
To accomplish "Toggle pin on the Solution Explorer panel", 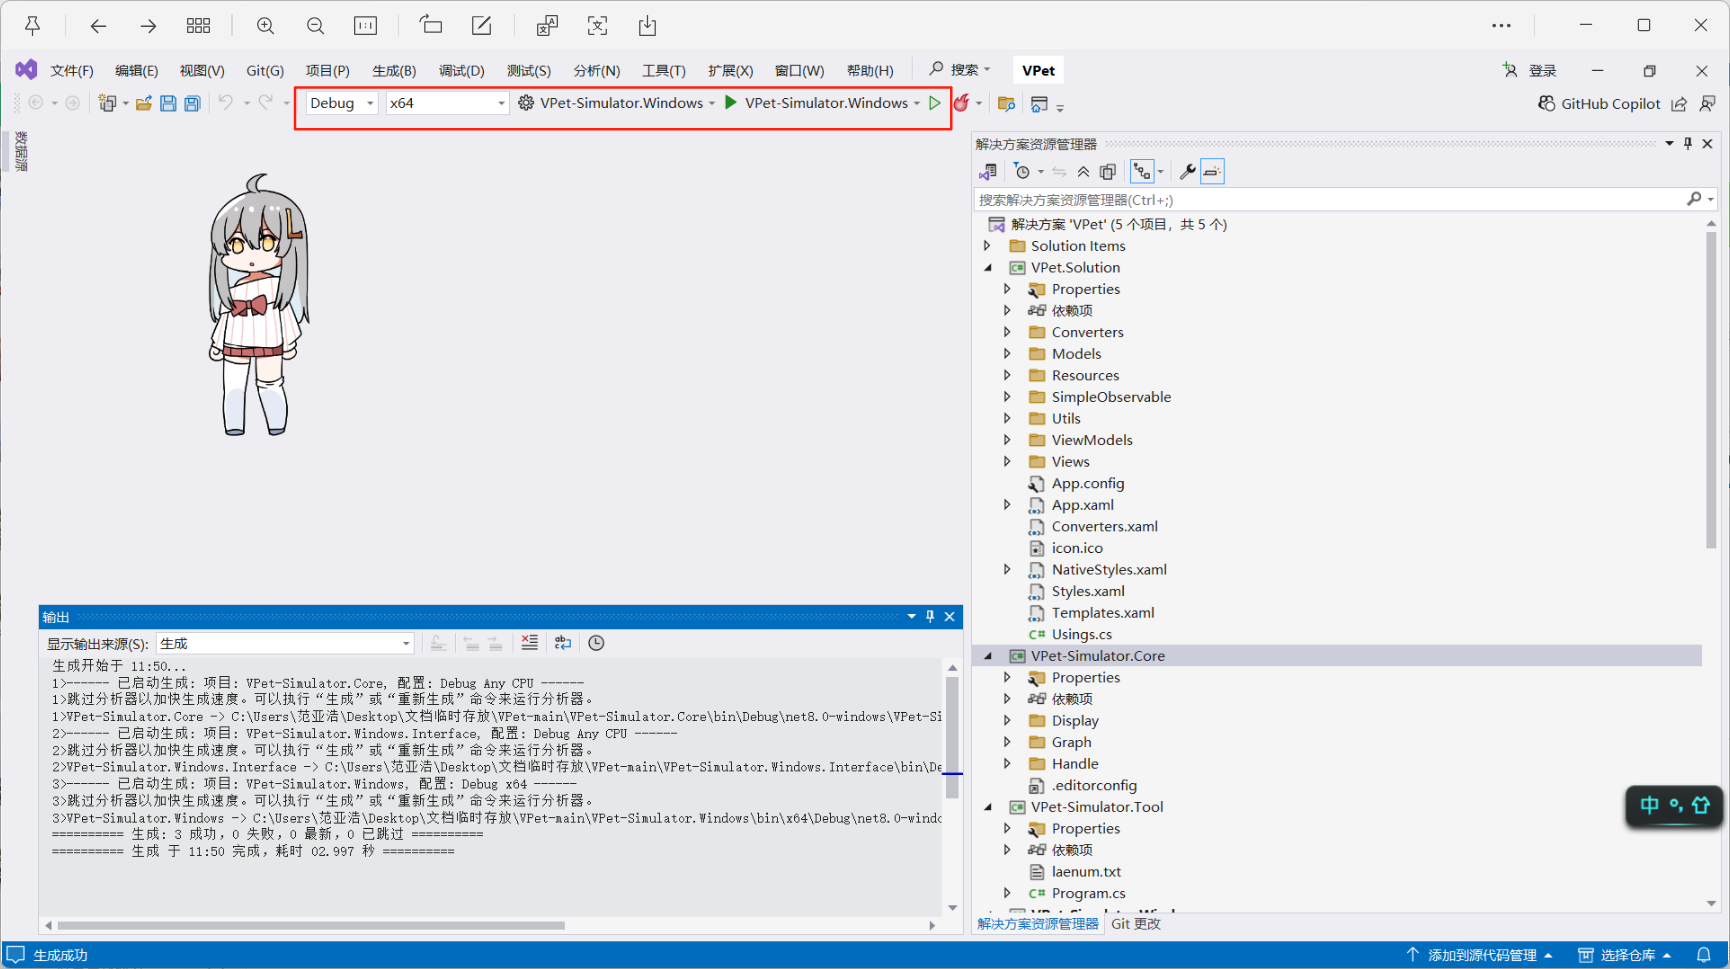I will pyautogui.click(x=1688, y=144).
